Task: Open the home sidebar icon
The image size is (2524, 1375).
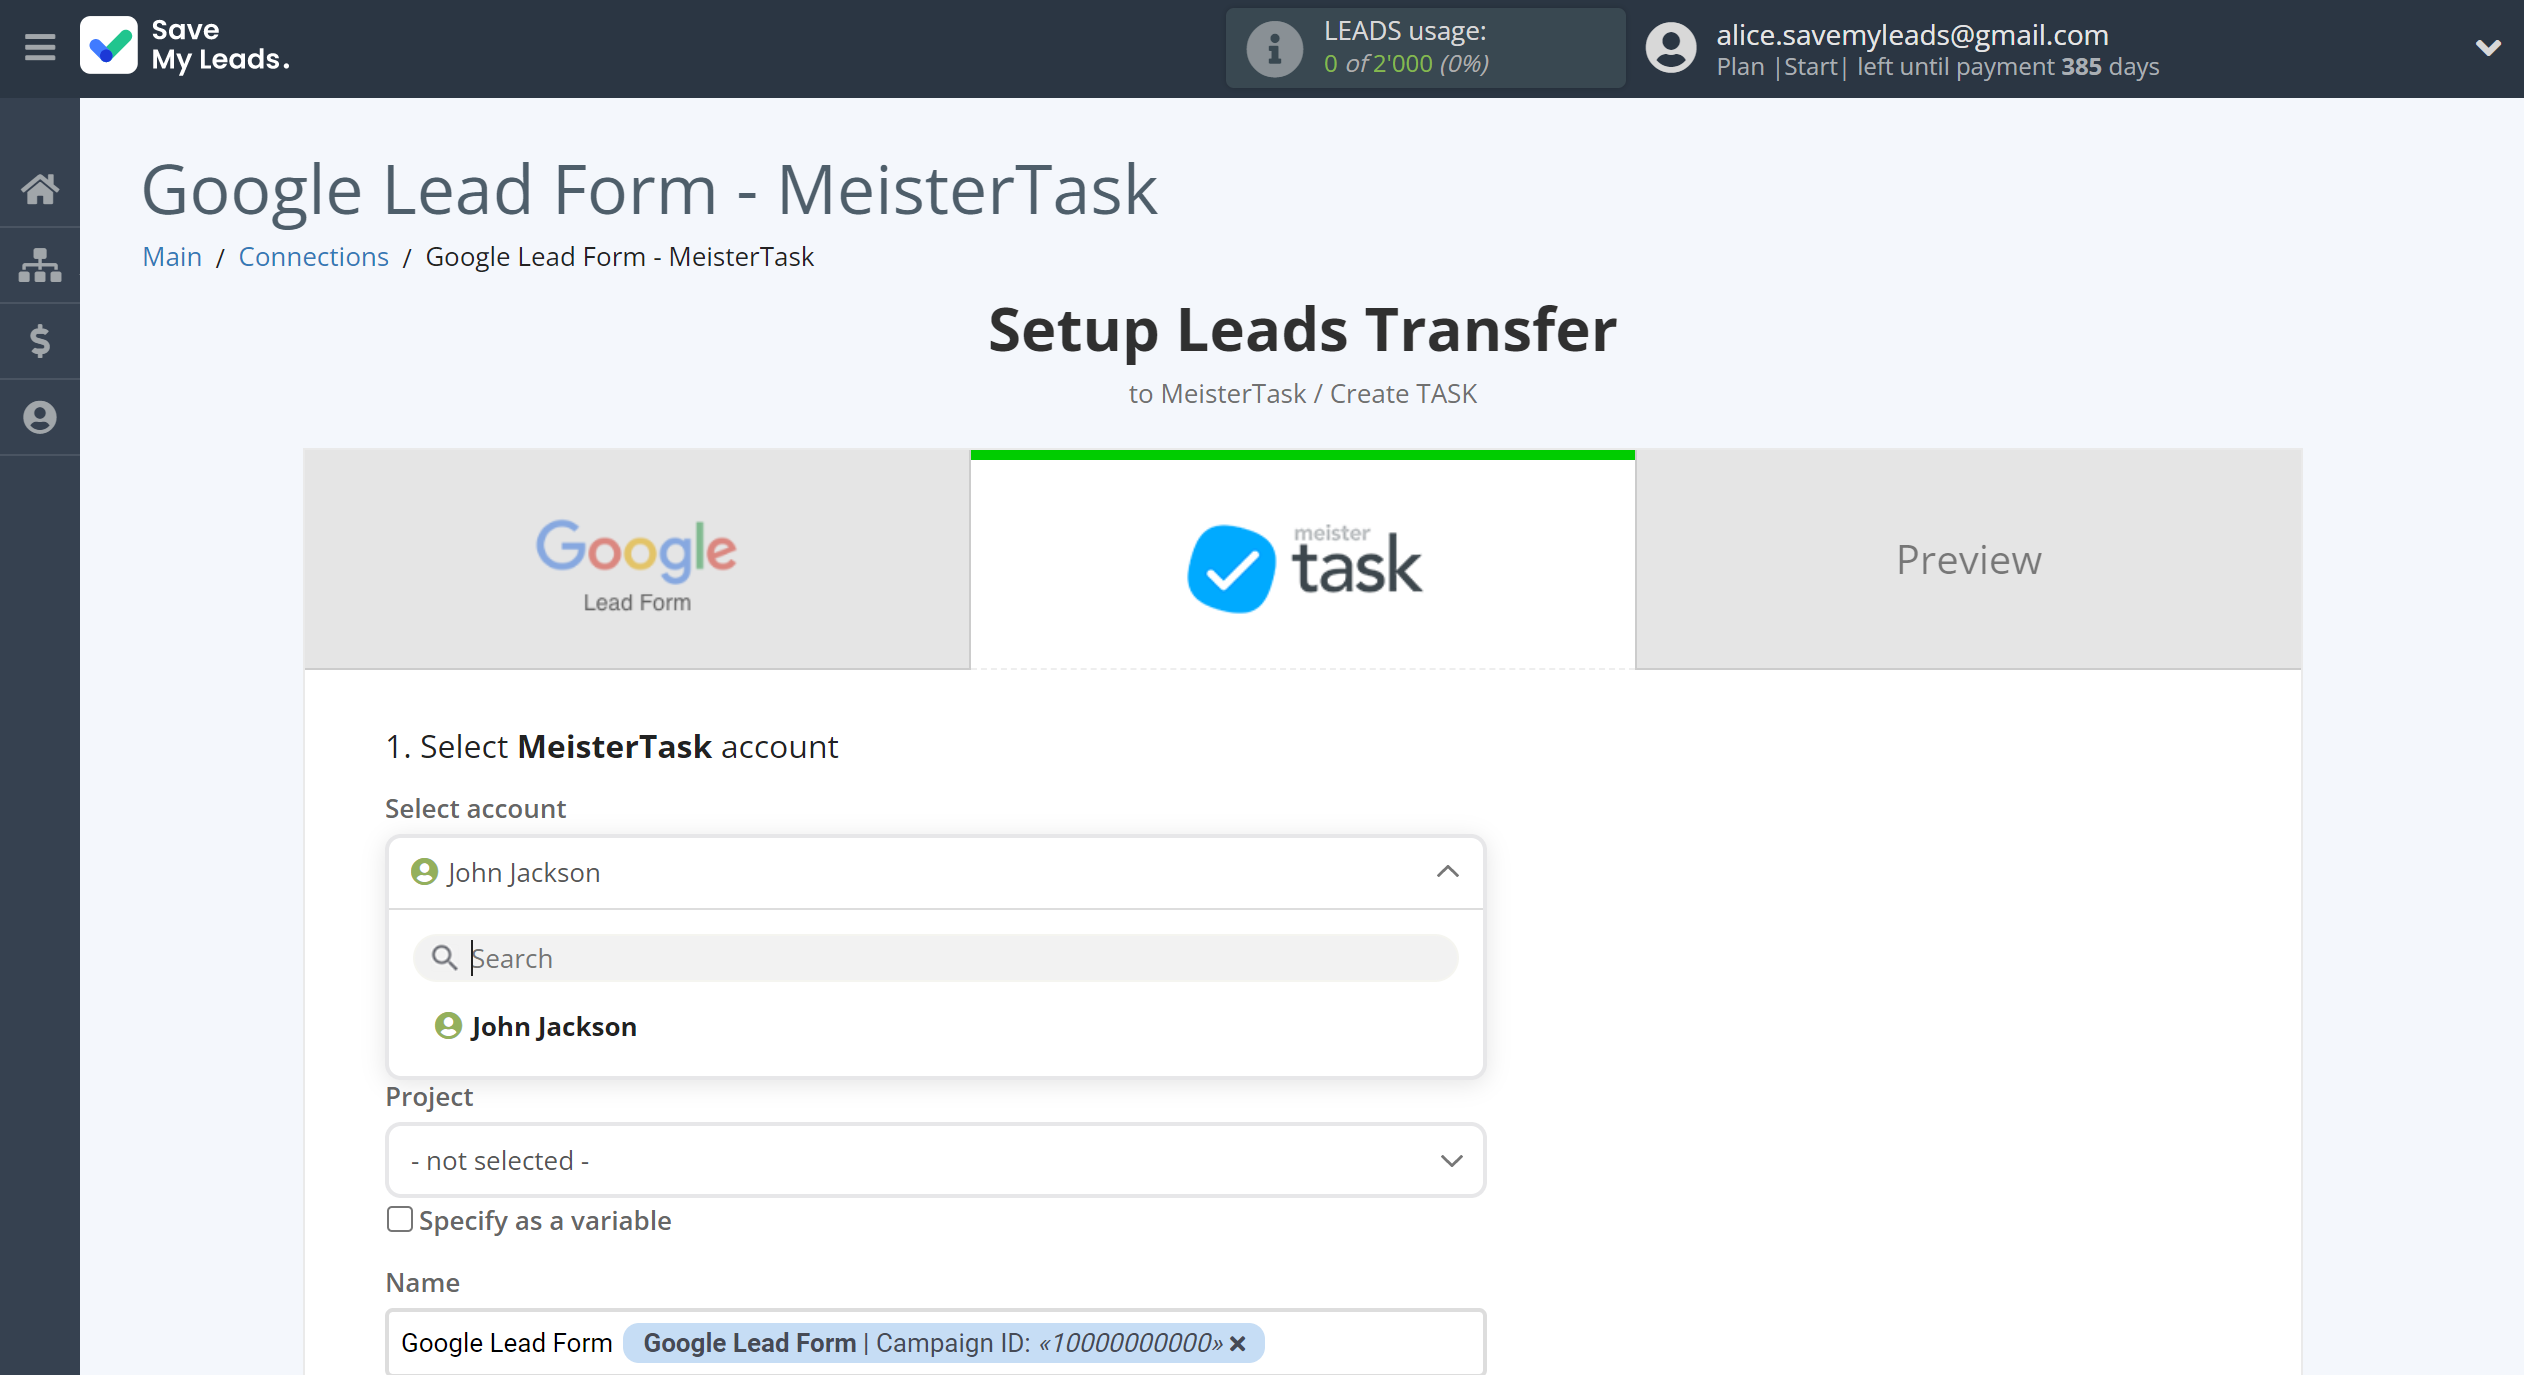Action: click(40, 188)
